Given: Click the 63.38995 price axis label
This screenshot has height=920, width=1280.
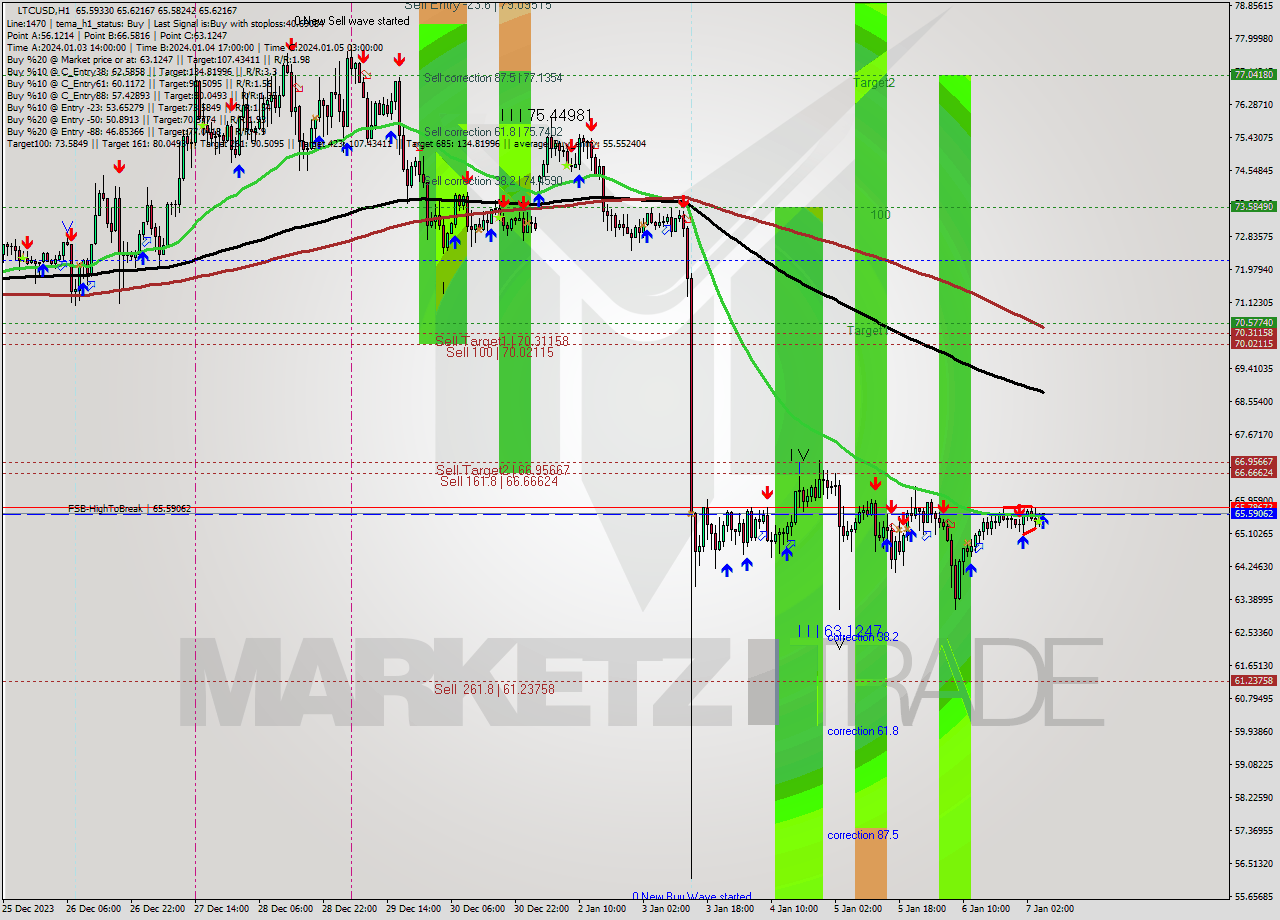Looking at the screenshot, I should [x=1254, y=599].
